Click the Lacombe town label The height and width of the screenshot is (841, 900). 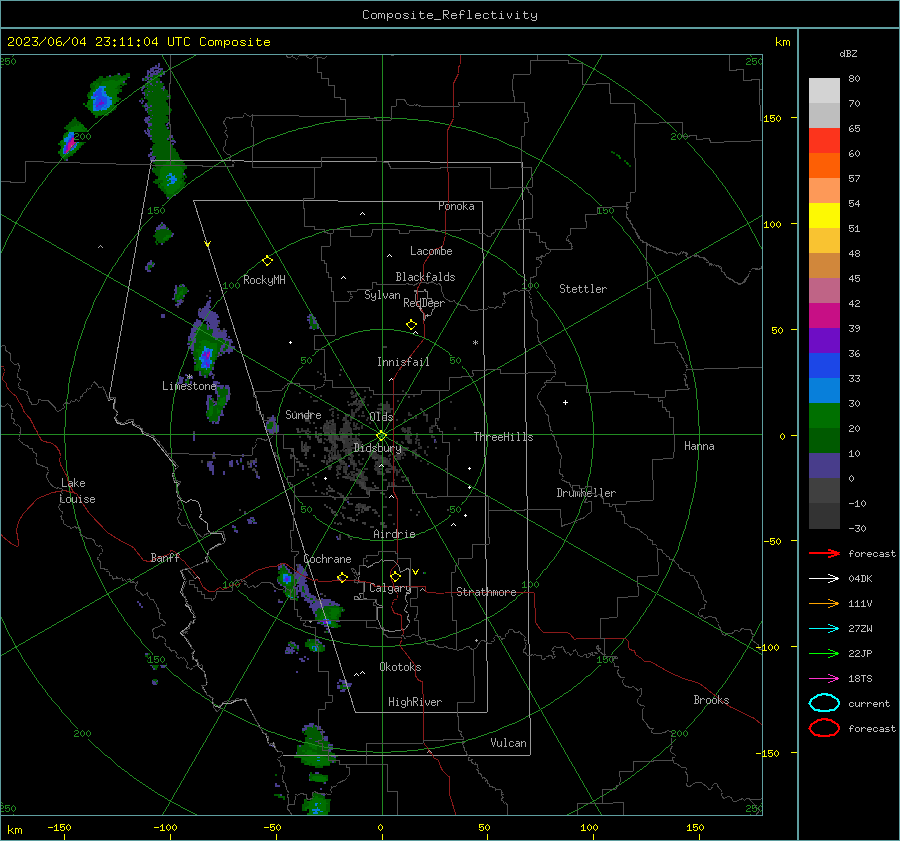coord(431,251)
